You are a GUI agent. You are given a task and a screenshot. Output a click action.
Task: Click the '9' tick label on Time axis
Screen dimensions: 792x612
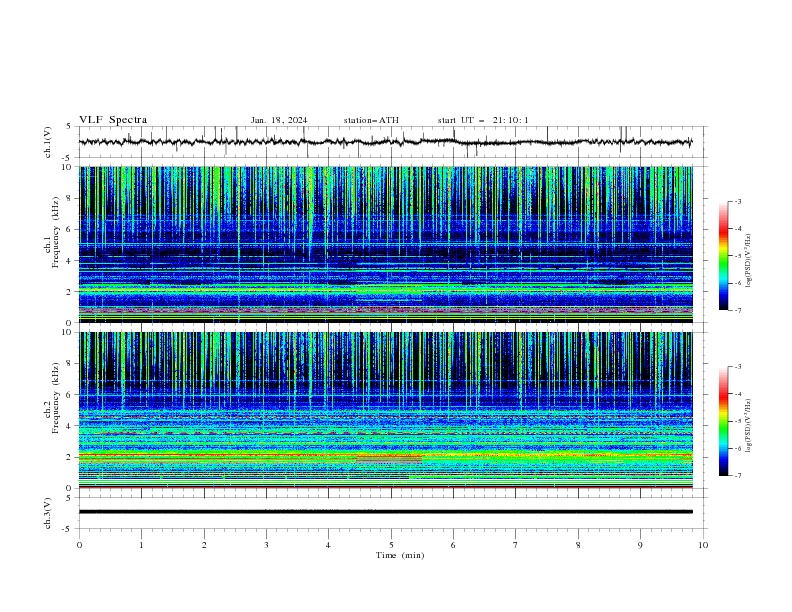pos(640,545)
